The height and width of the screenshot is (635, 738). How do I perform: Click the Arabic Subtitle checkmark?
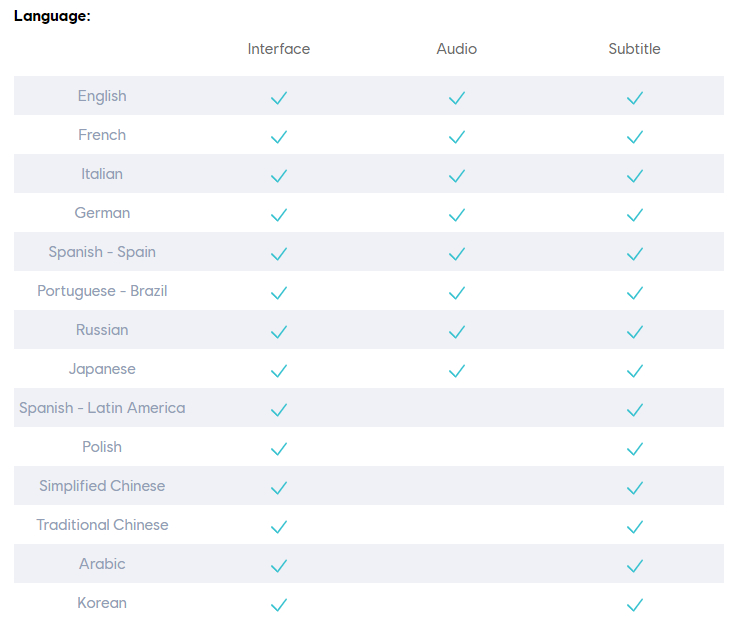(x=634, y=566)
